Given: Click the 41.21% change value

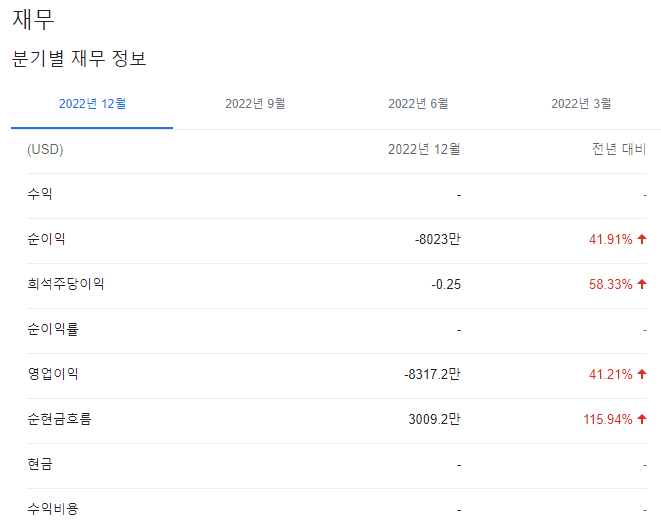Looking at the screenshot, I should [610, 374].
